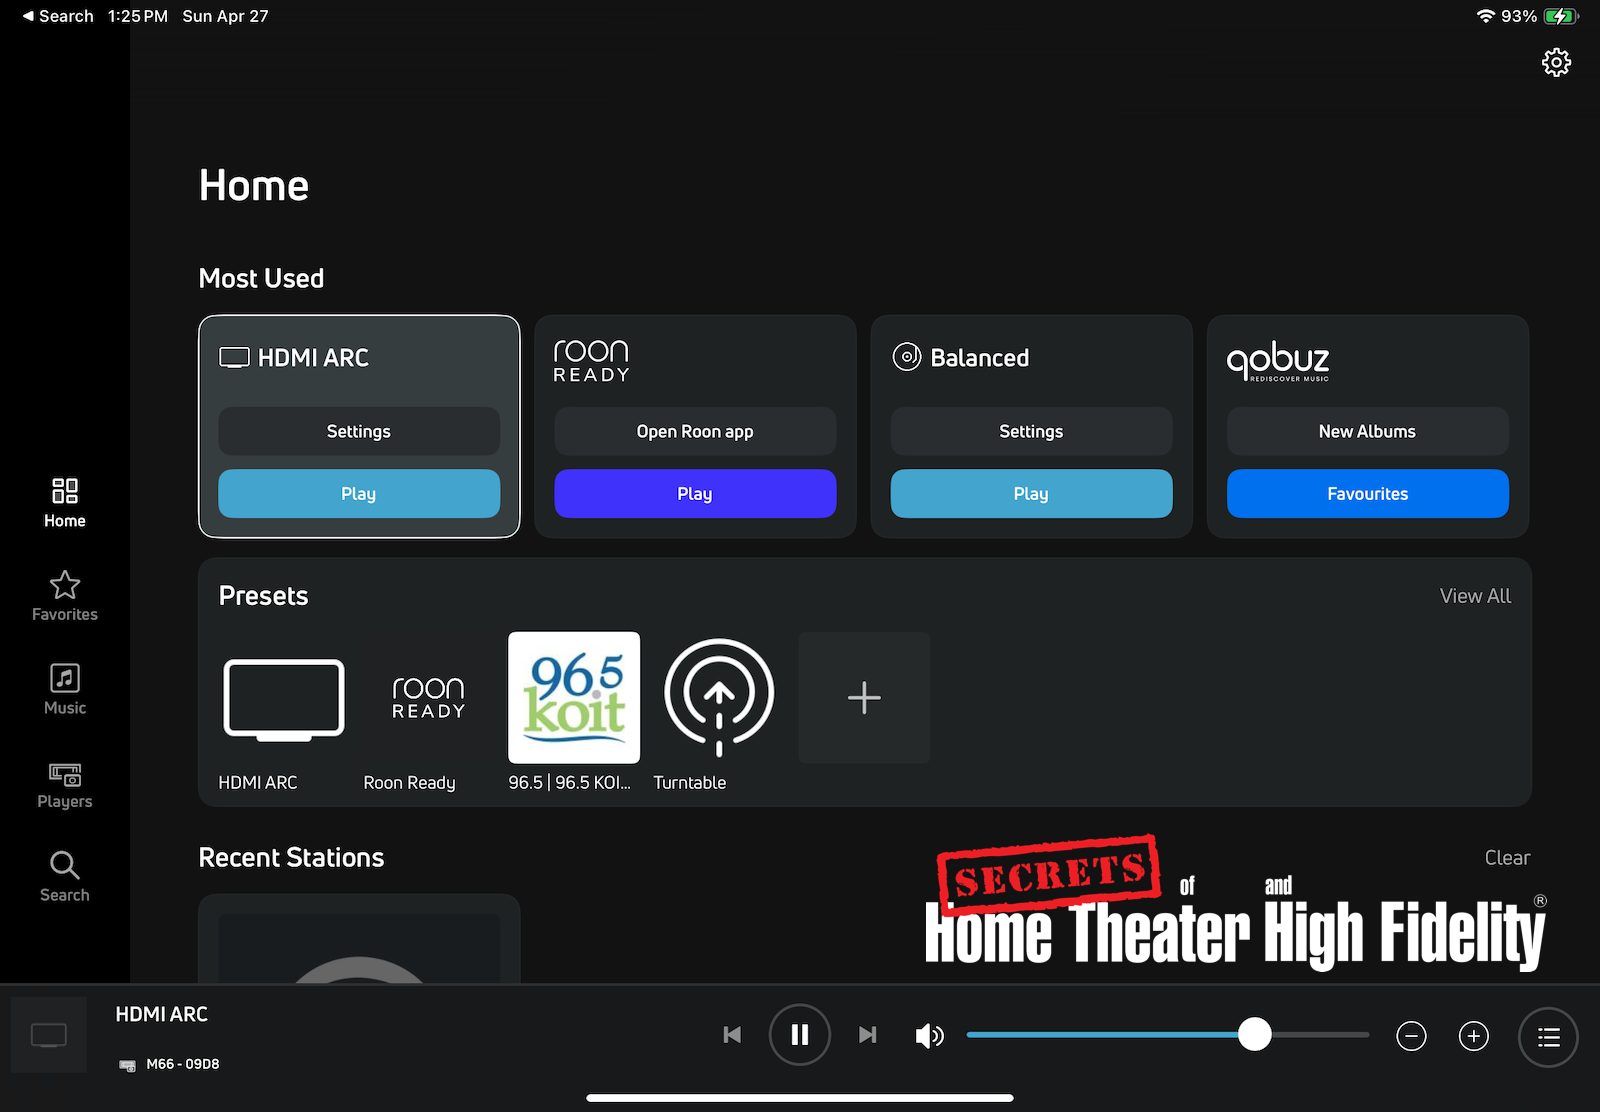The image size is (1600, 1112).
Task: Add a new preset with plus tile
Action: tap(864, 698)
